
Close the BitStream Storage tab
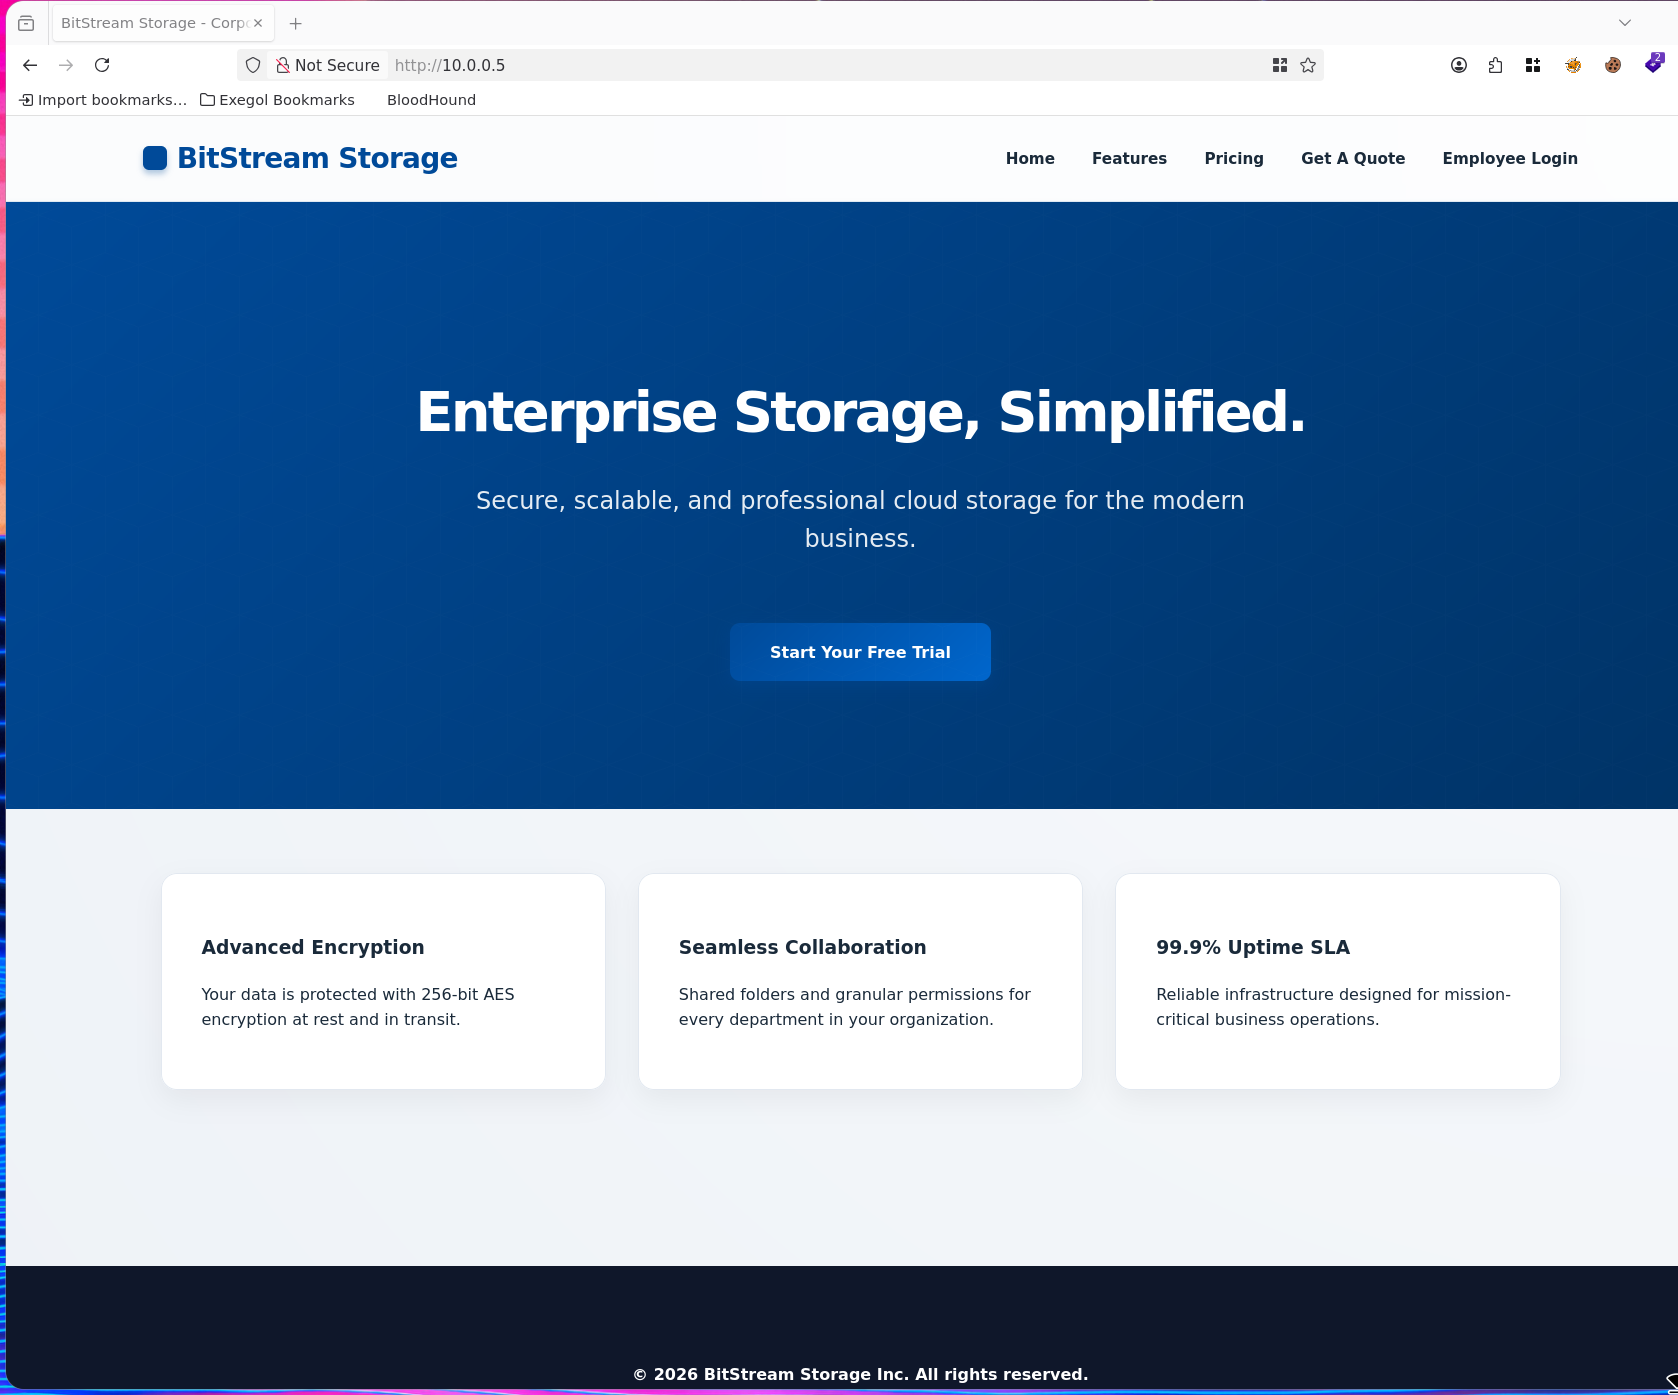coord(258,23)
